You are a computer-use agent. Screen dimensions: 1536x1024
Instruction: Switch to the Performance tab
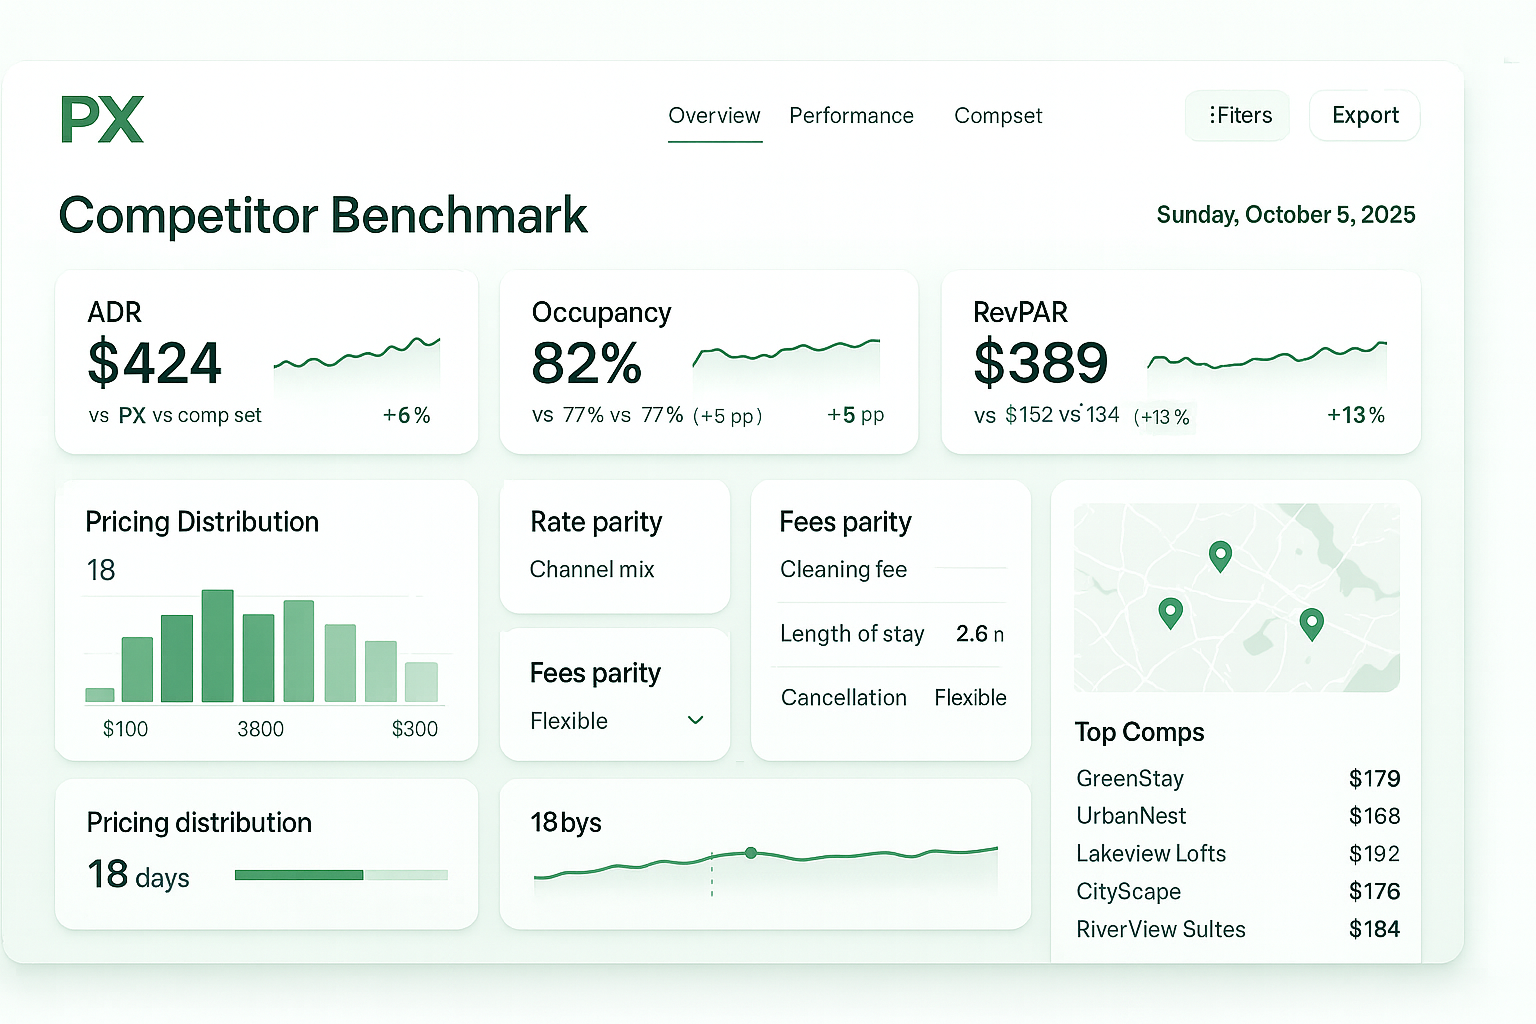coord(851,116)
